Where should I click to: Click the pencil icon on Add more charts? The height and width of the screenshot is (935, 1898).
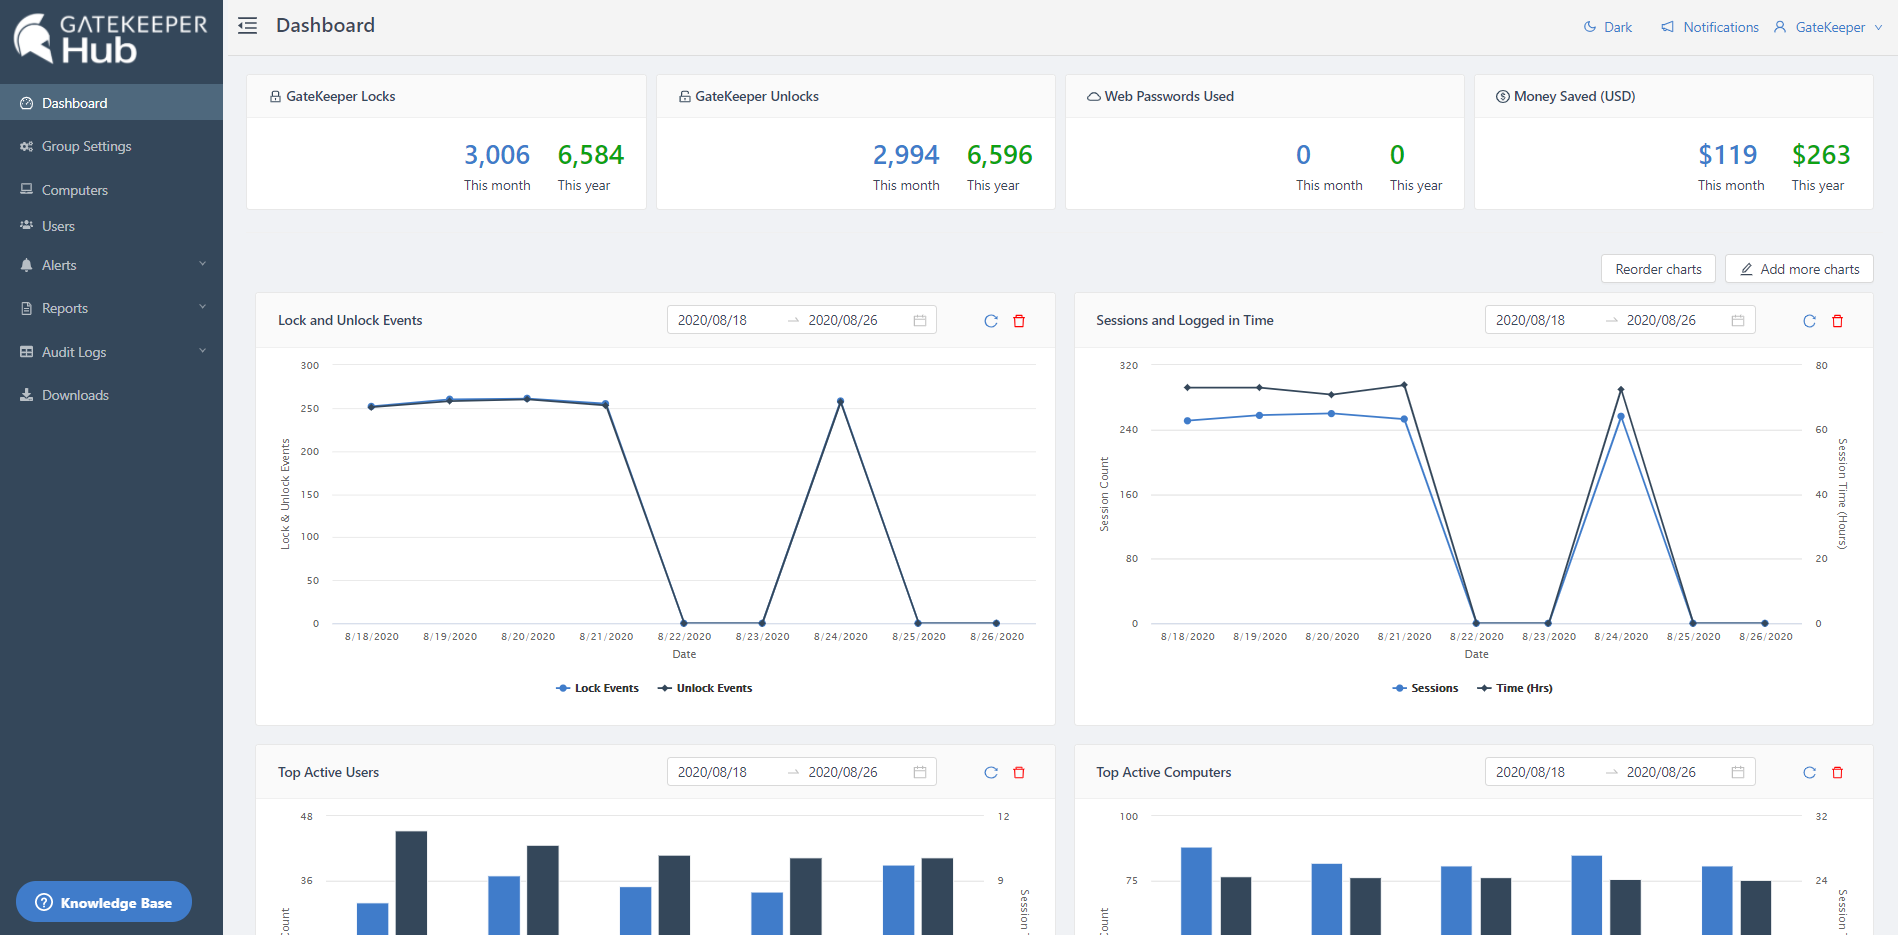point(1746,269)
